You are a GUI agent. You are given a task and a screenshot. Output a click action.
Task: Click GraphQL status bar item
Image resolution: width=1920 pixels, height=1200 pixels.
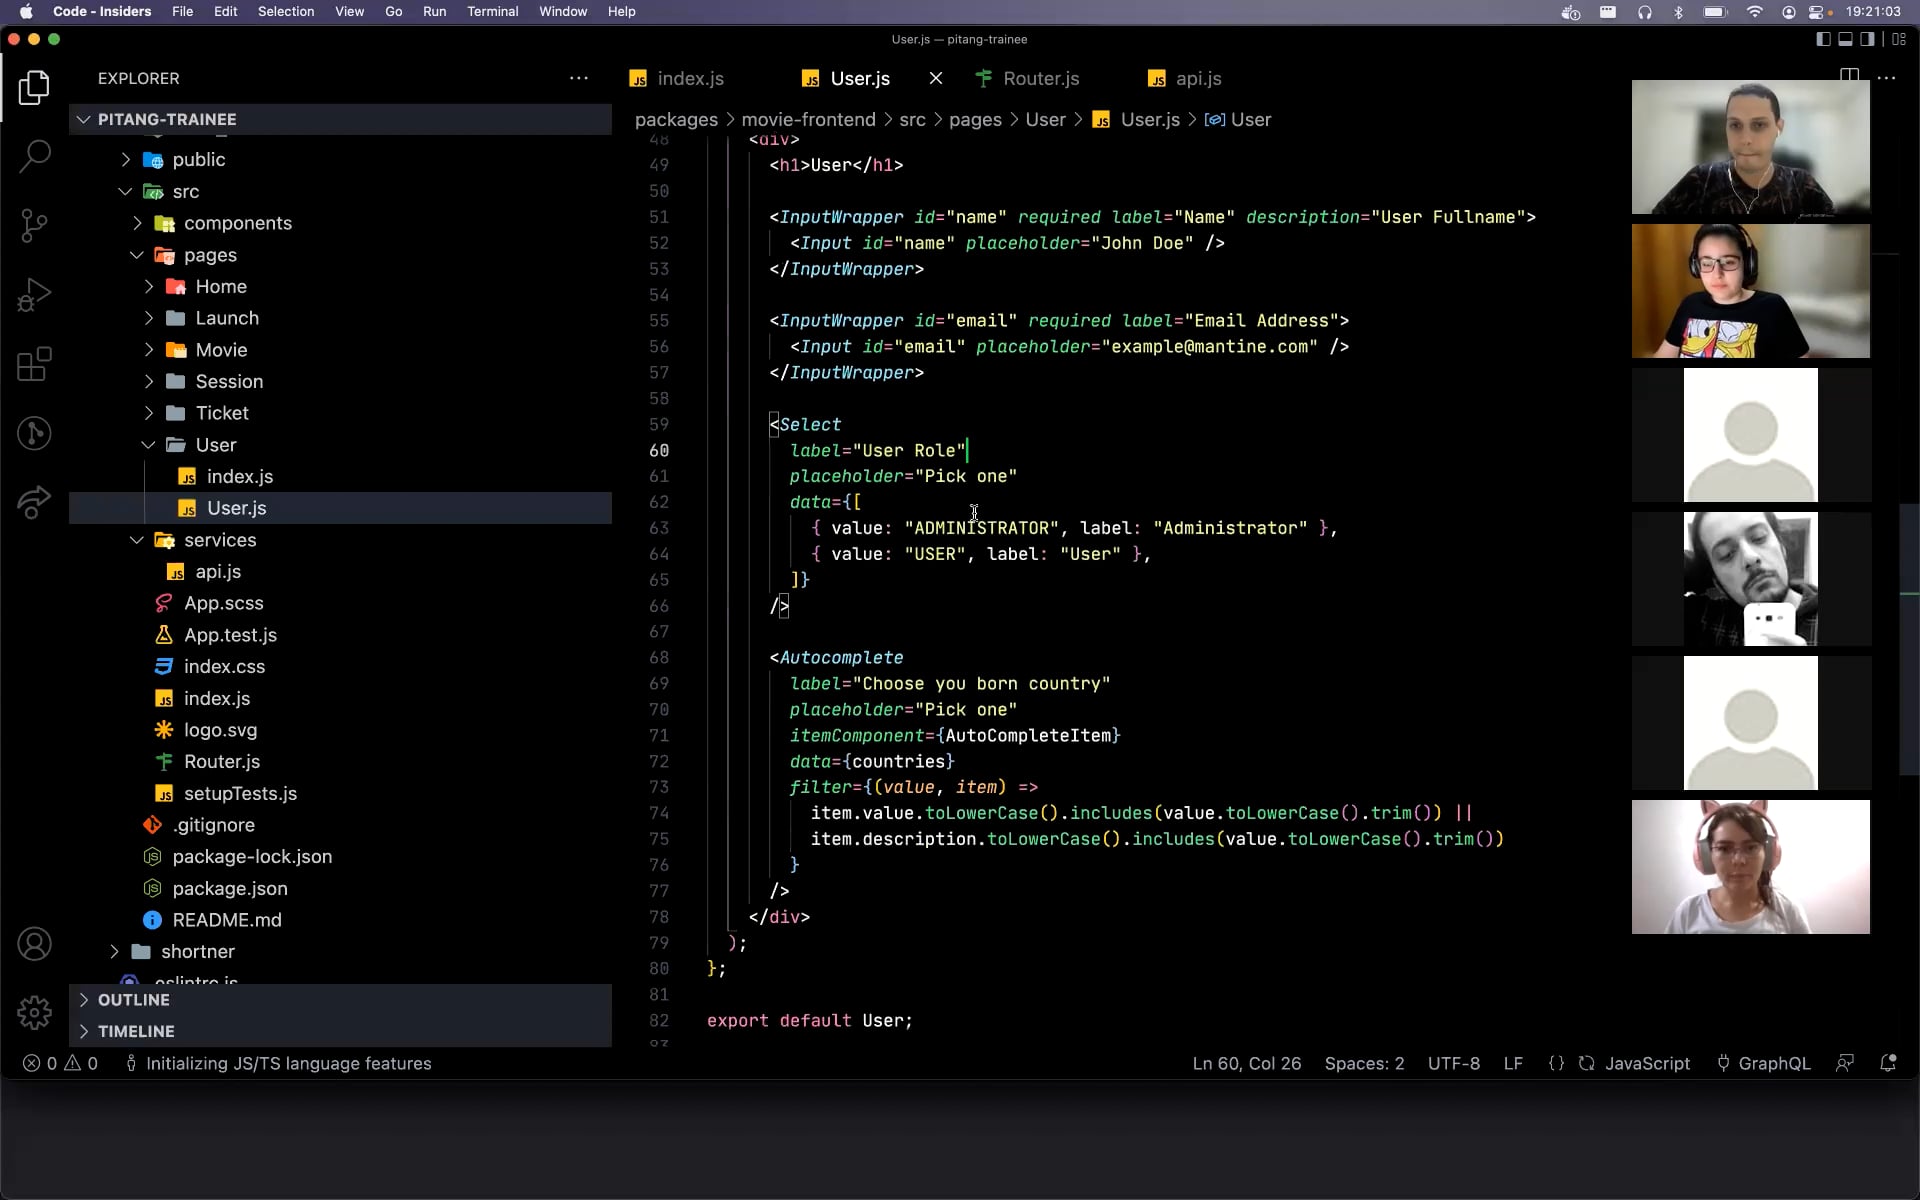1764,1063
